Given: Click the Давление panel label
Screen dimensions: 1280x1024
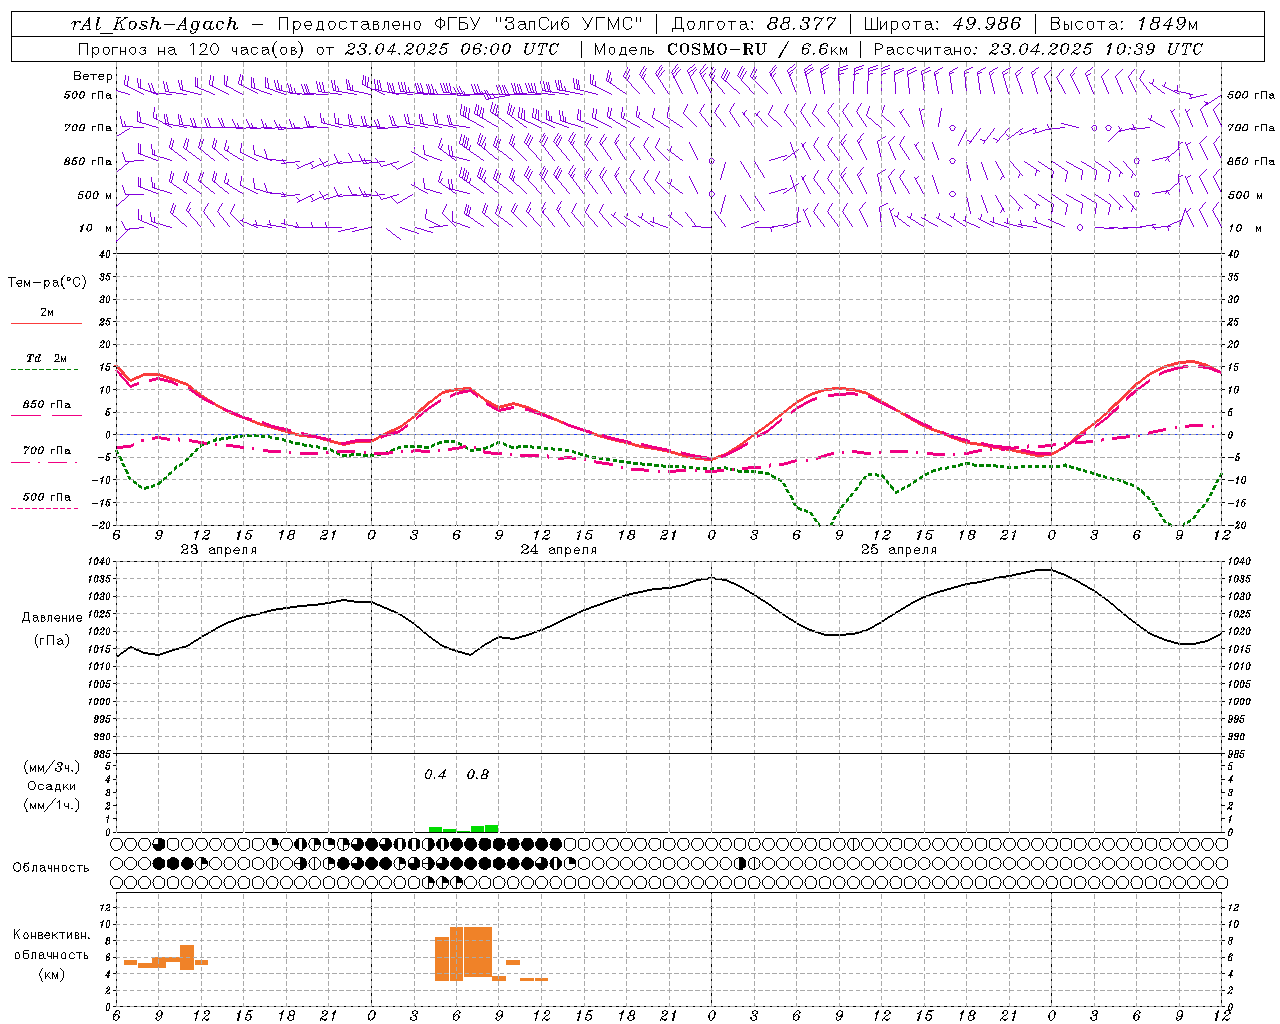Looking at the screenshot, I should coord(52,618).
